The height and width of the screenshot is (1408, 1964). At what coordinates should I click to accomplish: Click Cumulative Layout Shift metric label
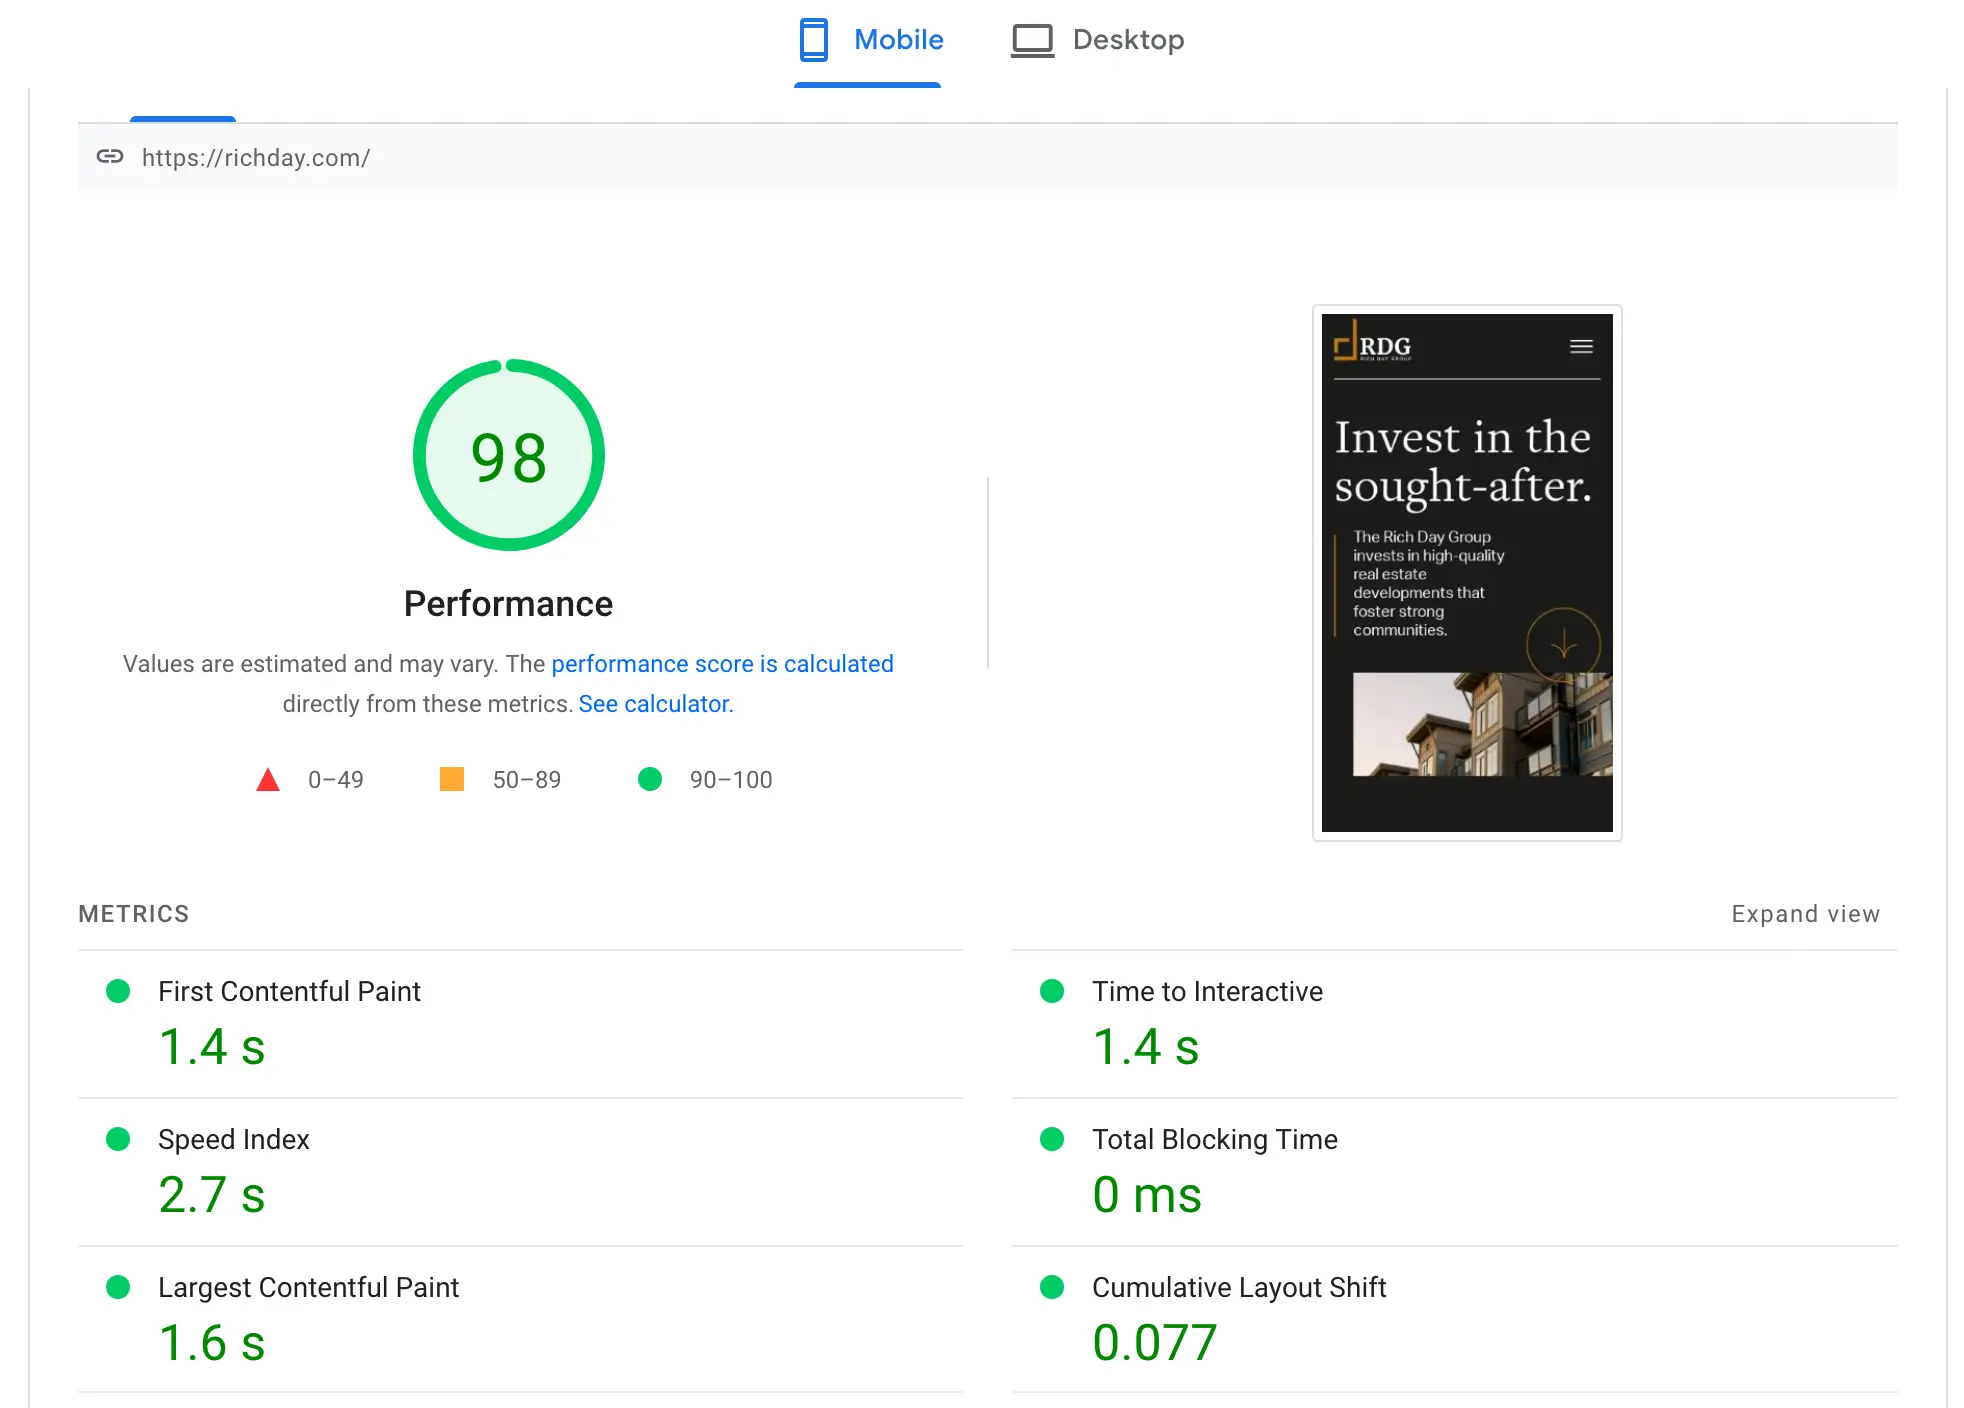(1239, 1287)
